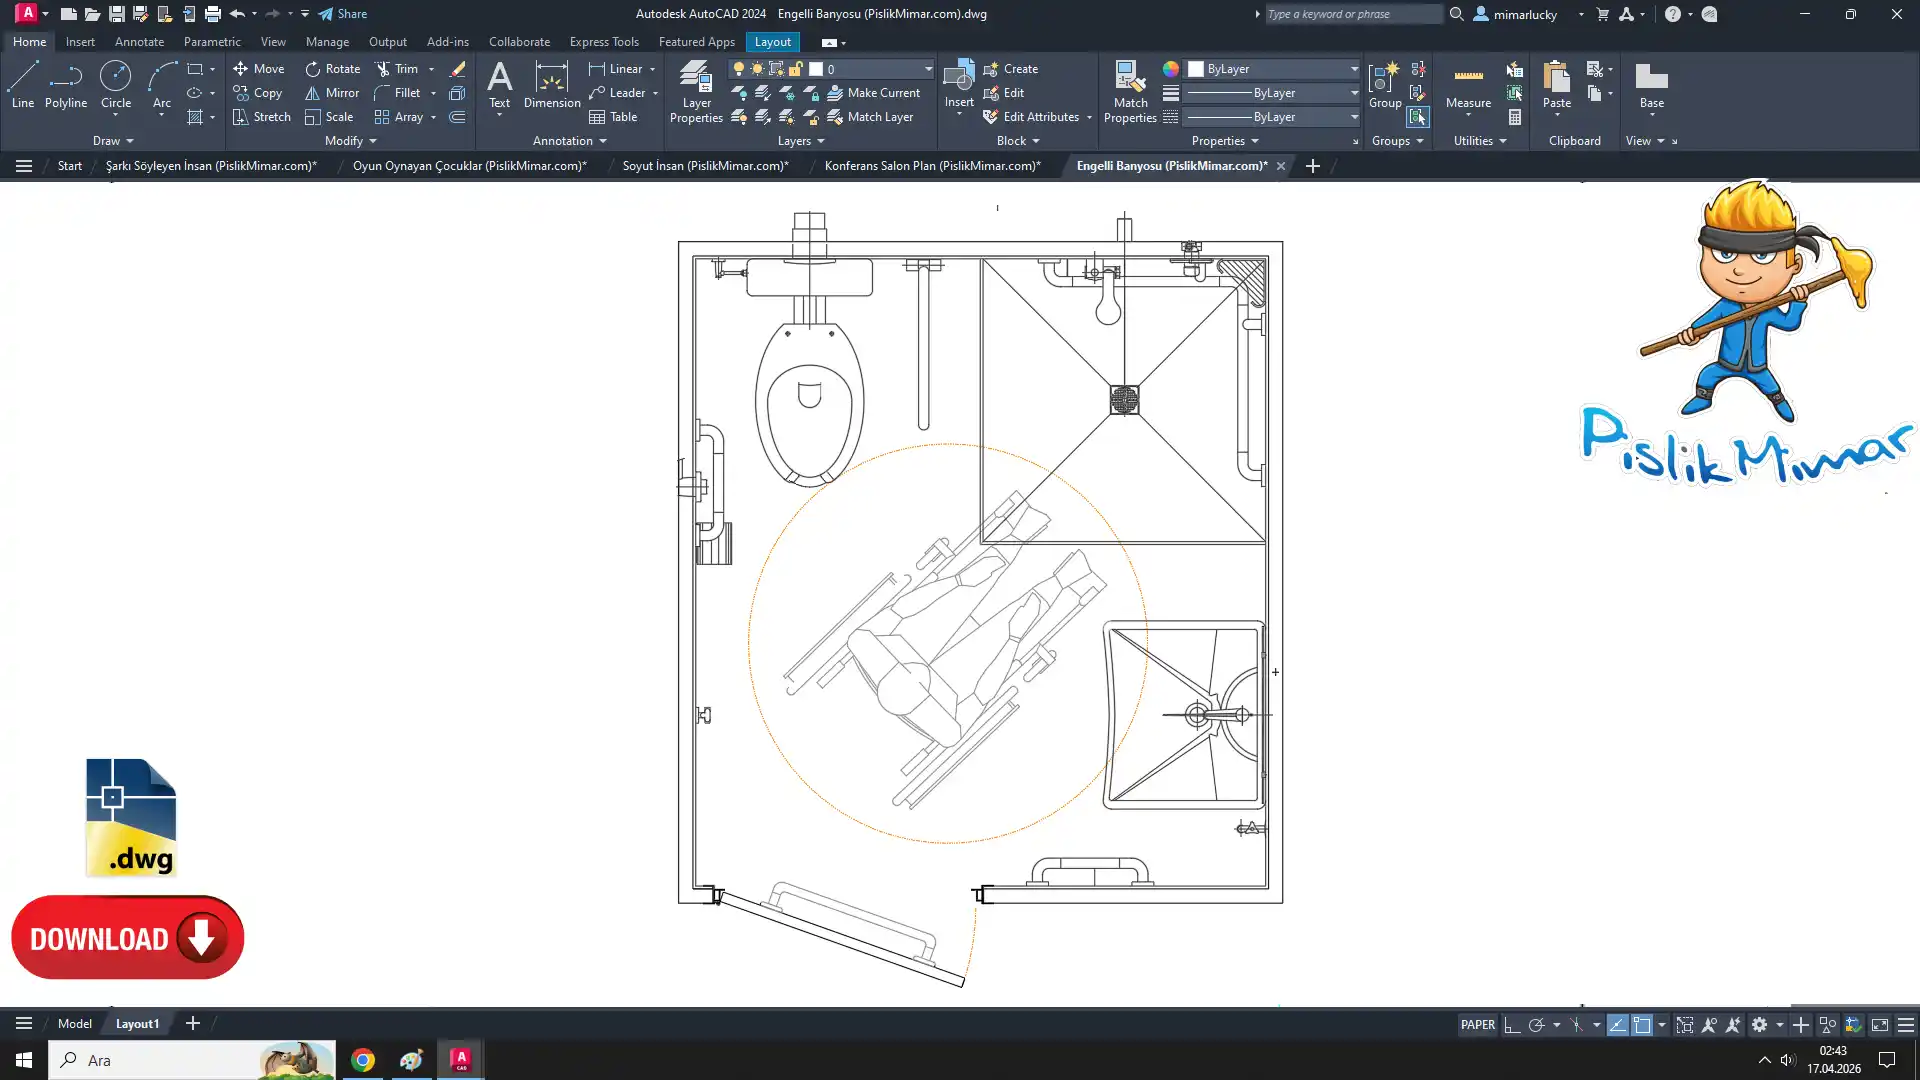Toggle PAPER space button
The image size is (1920, 1080).
point(1477,1025)
